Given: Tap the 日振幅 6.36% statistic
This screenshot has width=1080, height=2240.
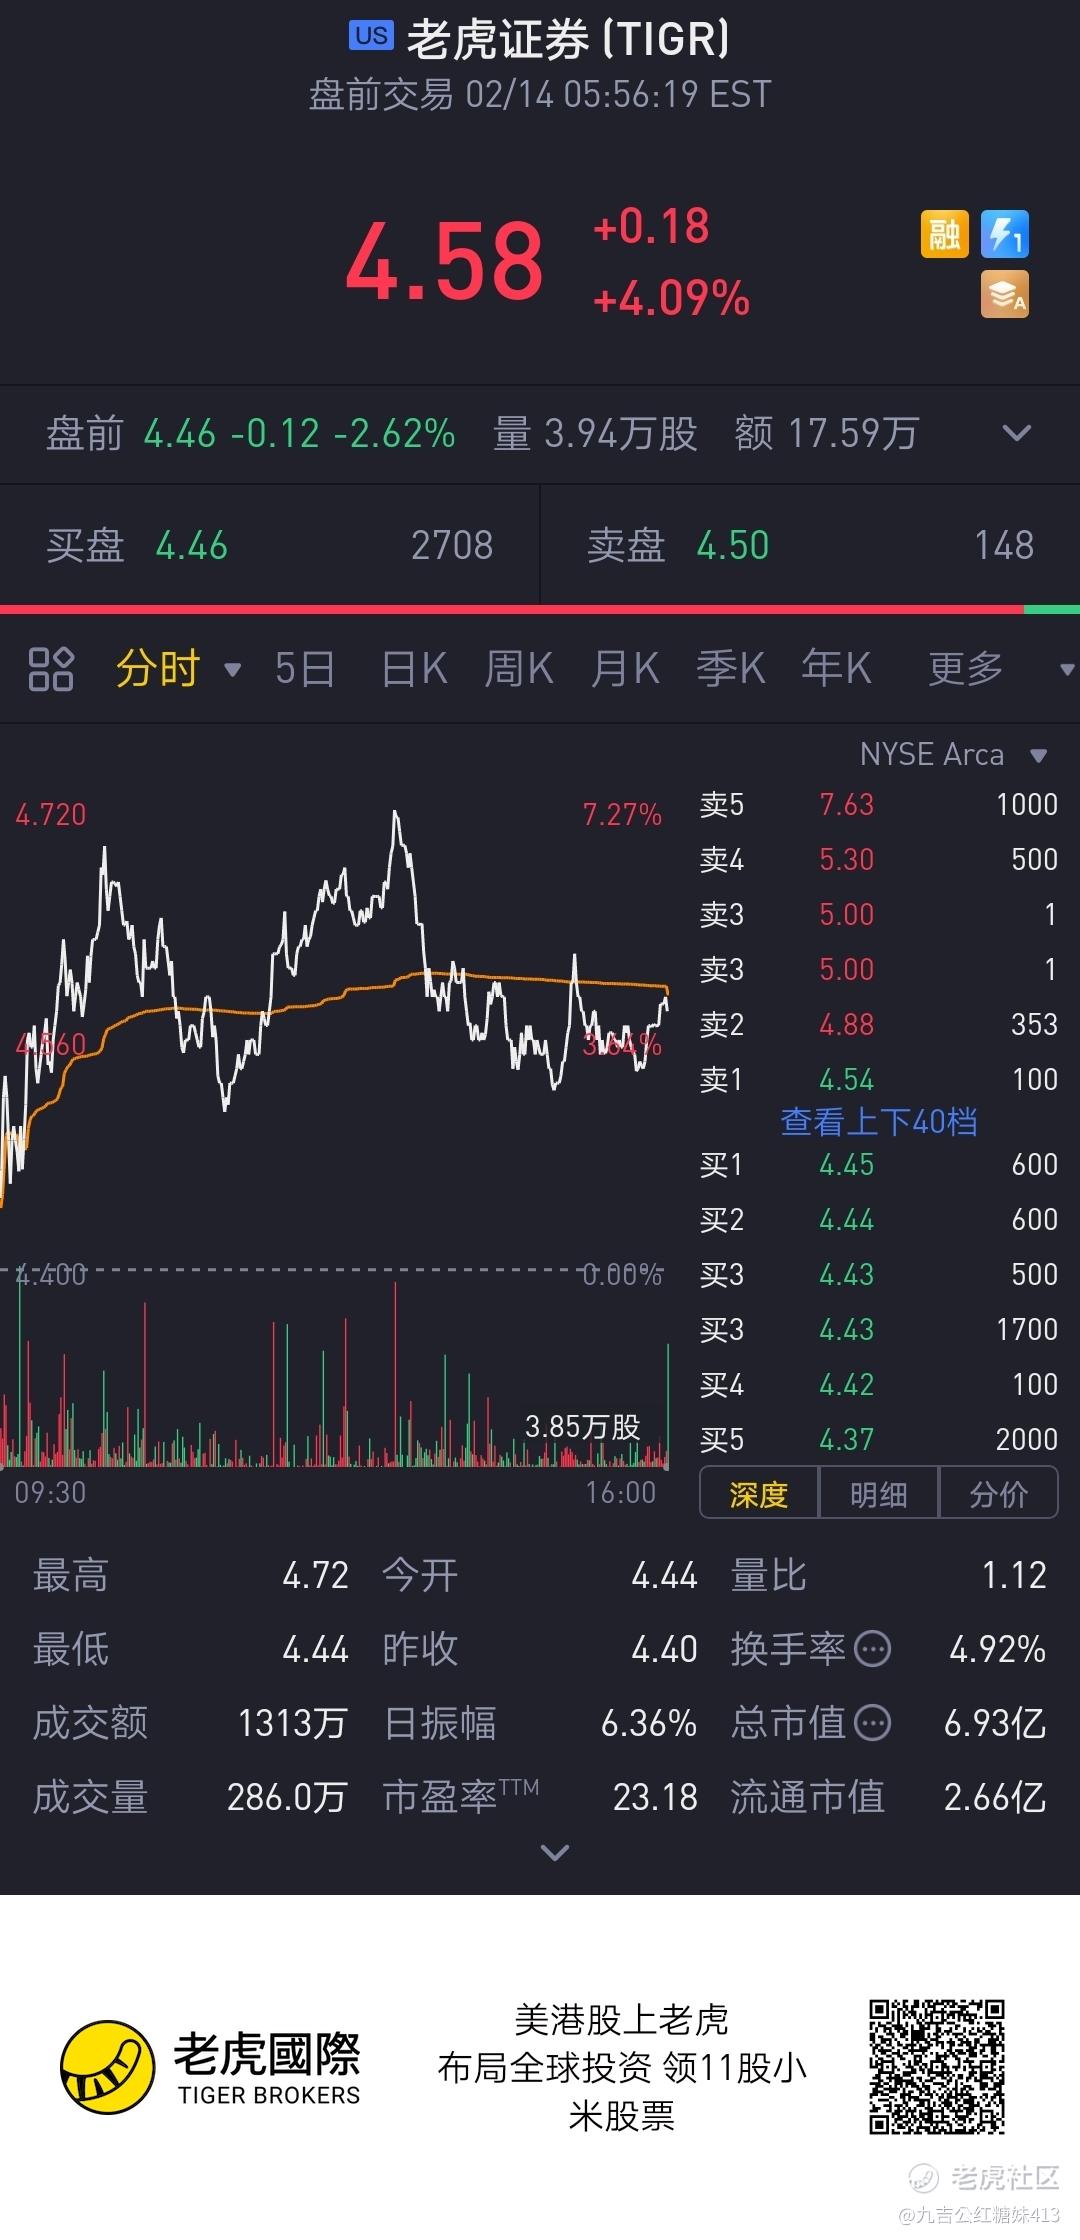Looking at the screenshot, I should pyautogui.click(x=540, y=1724).
